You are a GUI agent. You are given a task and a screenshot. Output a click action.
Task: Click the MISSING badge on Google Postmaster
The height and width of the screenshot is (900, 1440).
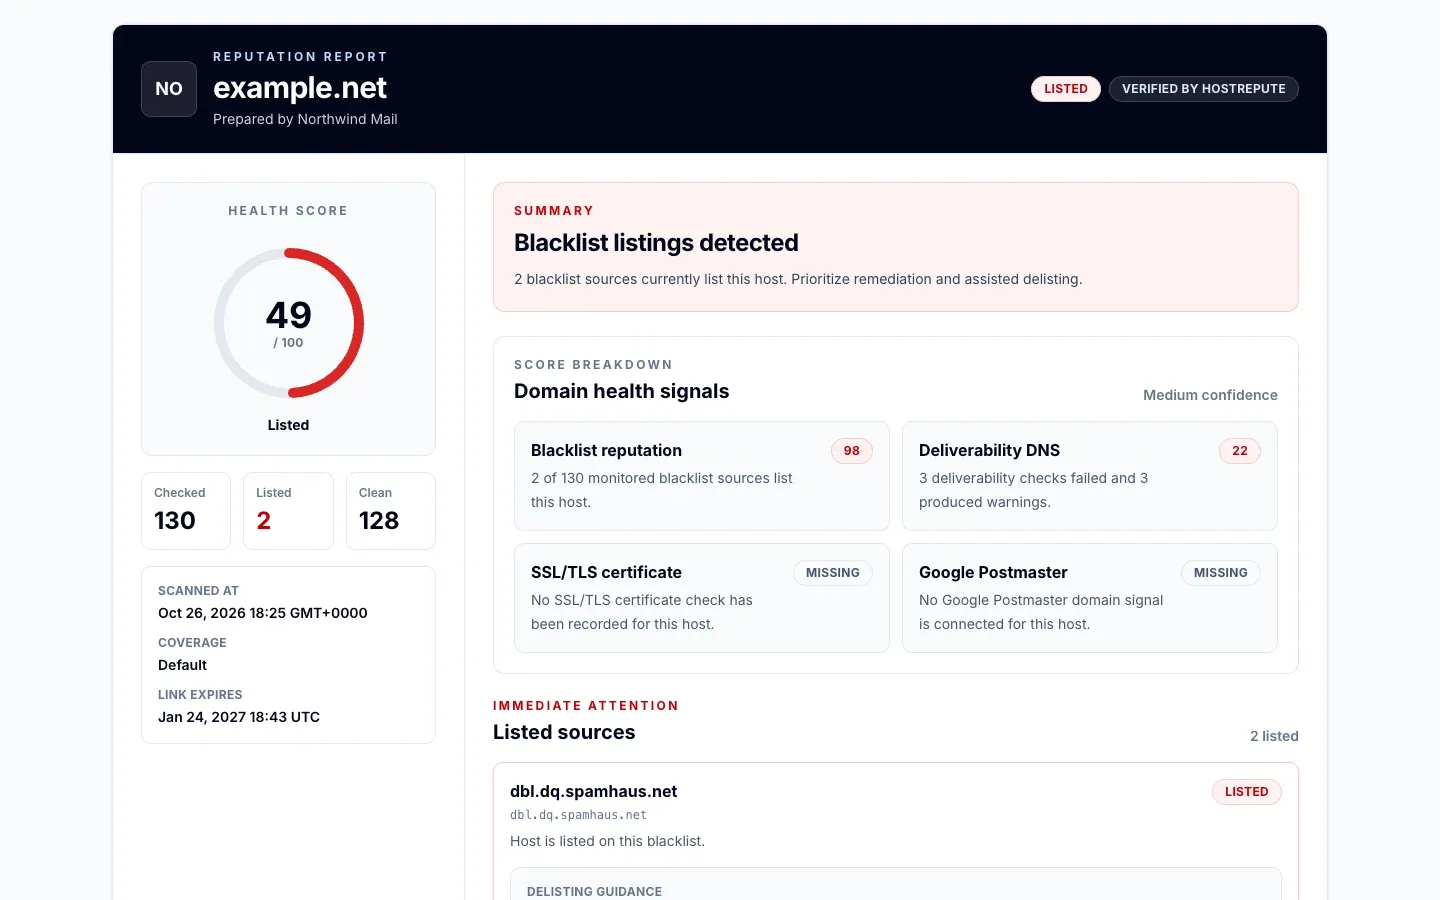click(x=1221, y=573)
